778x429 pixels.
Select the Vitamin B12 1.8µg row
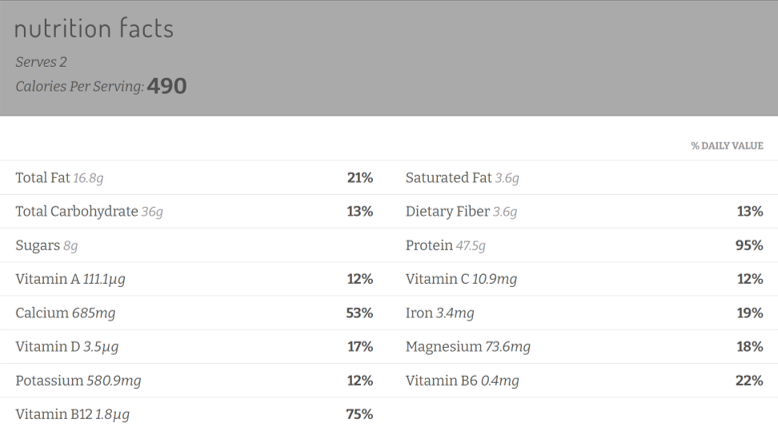[x=194, y=414]
